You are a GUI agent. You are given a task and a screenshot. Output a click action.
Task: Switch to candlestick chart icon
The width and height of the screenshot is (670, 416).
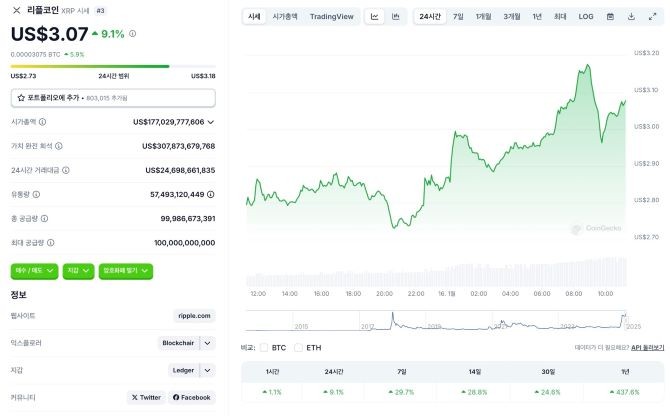(x=396, y=17)
